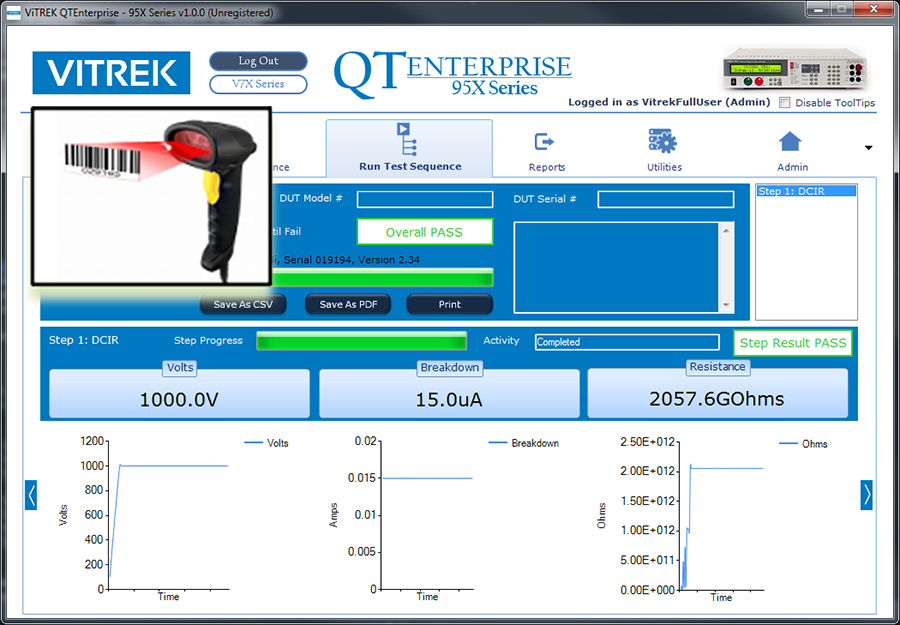The height and width of the screenshot is (625, 900).
Task: Select Step 1: DCIR in list
Action: pyautogui.click(x=806, y=191)
